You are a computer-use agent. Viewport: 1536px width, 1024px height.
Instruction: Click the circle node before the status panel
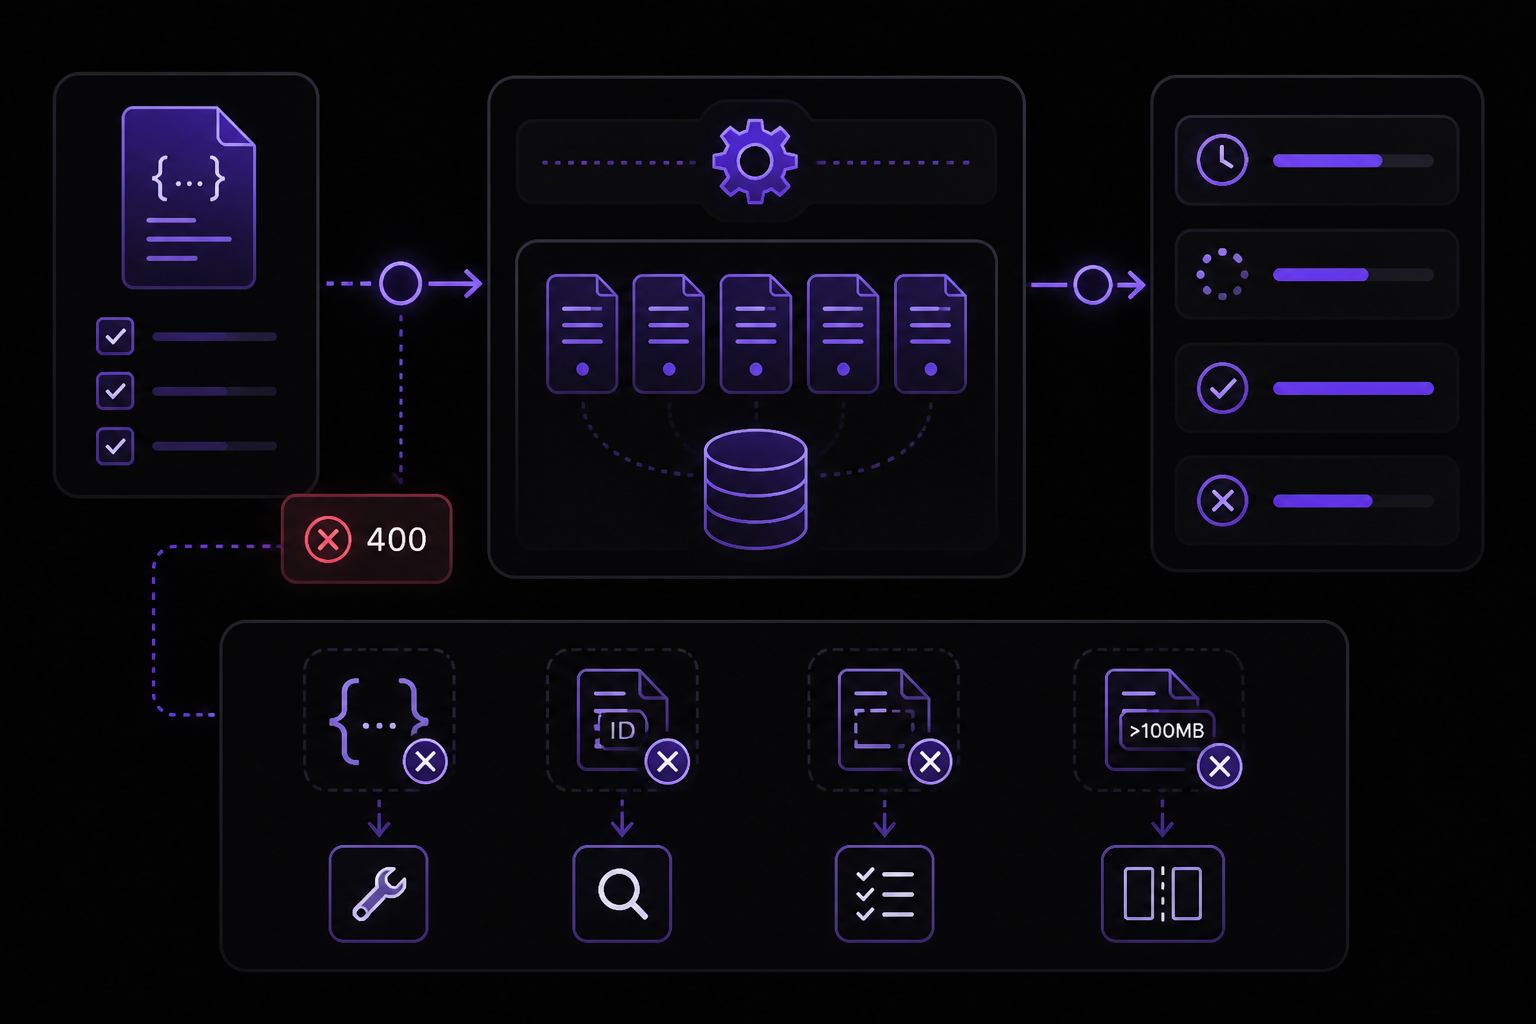[x=1092, y=285]
